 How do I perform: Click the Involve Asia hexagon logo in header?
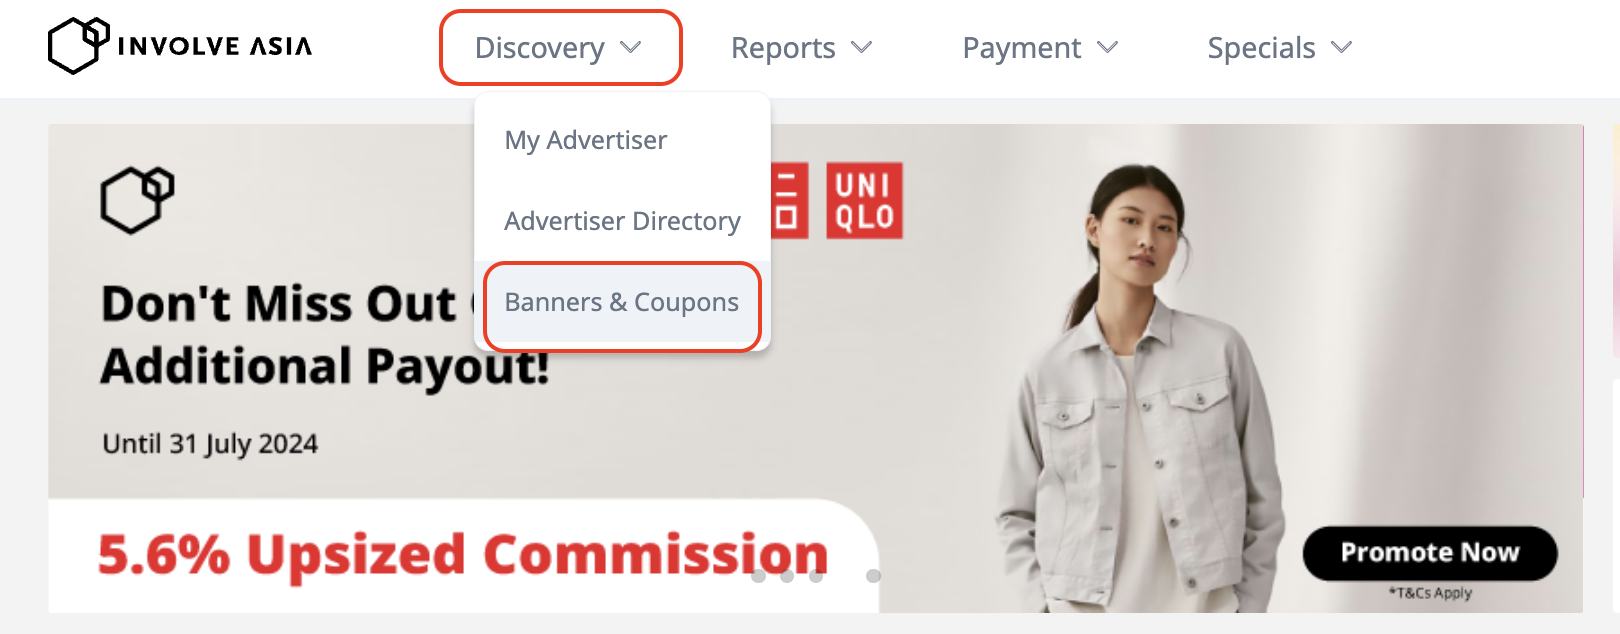click(79, 46)
